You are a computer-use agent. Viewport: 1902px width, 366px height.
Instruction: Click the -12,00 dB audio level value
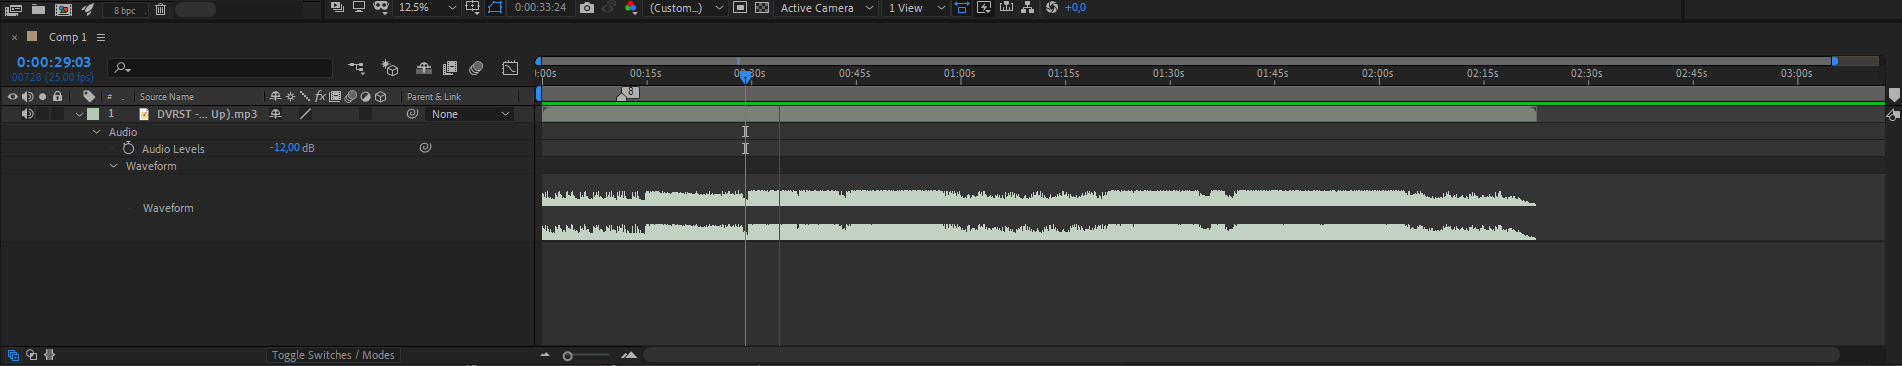click(292, 147)
